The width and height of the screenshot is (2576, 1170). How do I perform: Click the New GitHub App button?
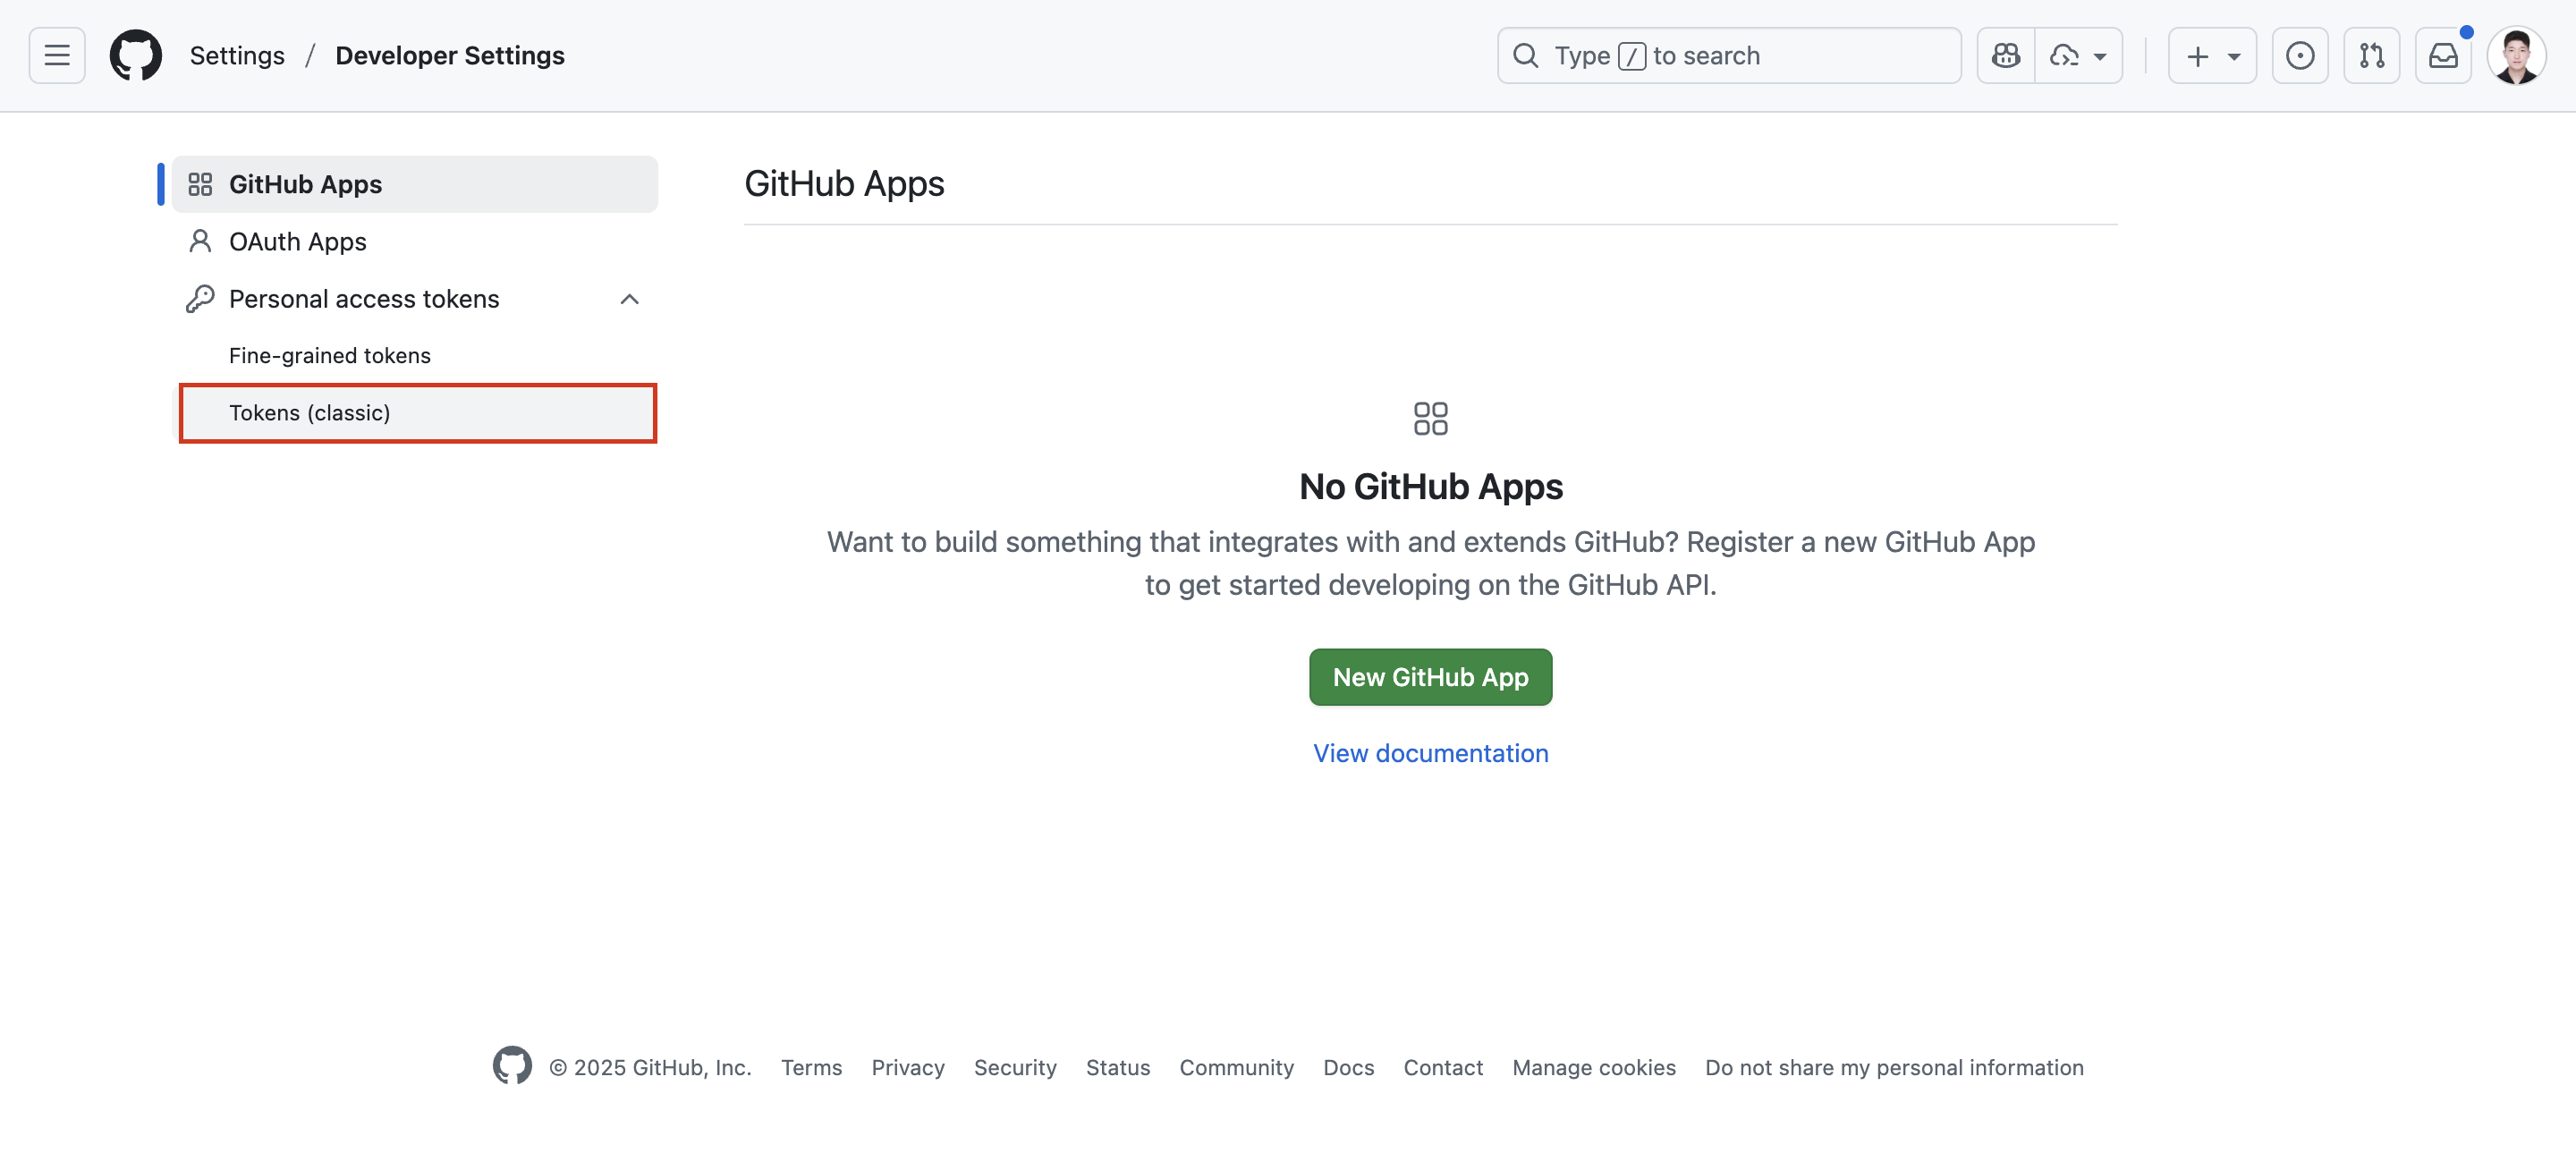click(x=1430, y=677)
